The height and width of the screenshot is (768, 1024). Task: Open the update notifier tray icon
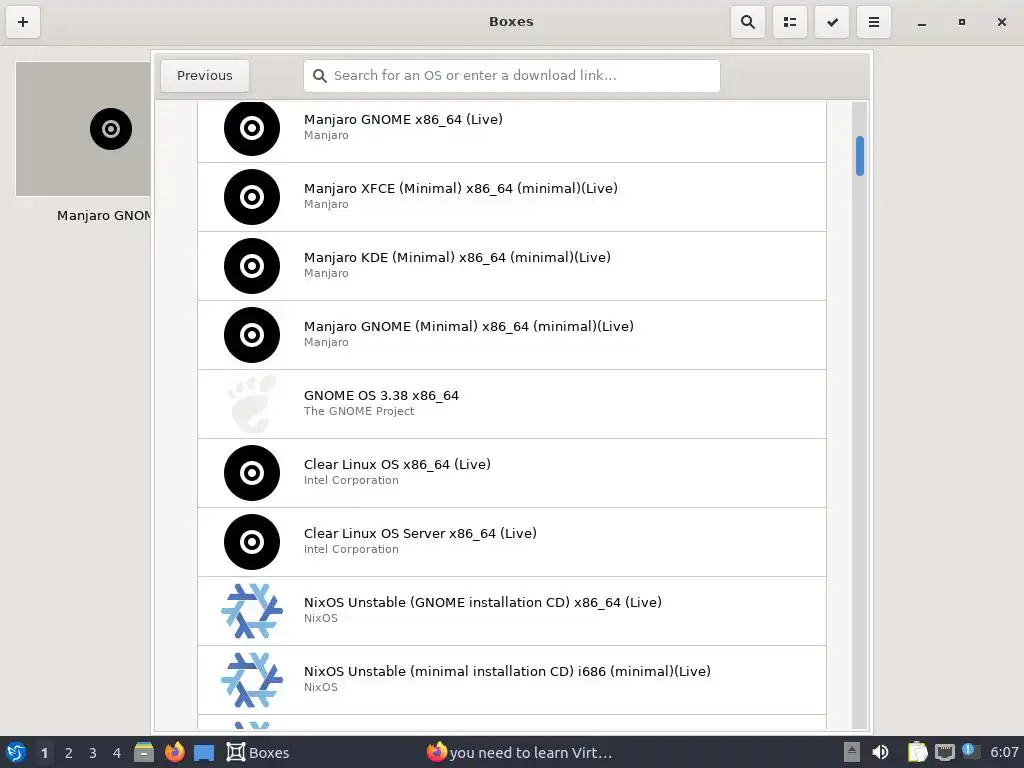(x=970, y=752)
